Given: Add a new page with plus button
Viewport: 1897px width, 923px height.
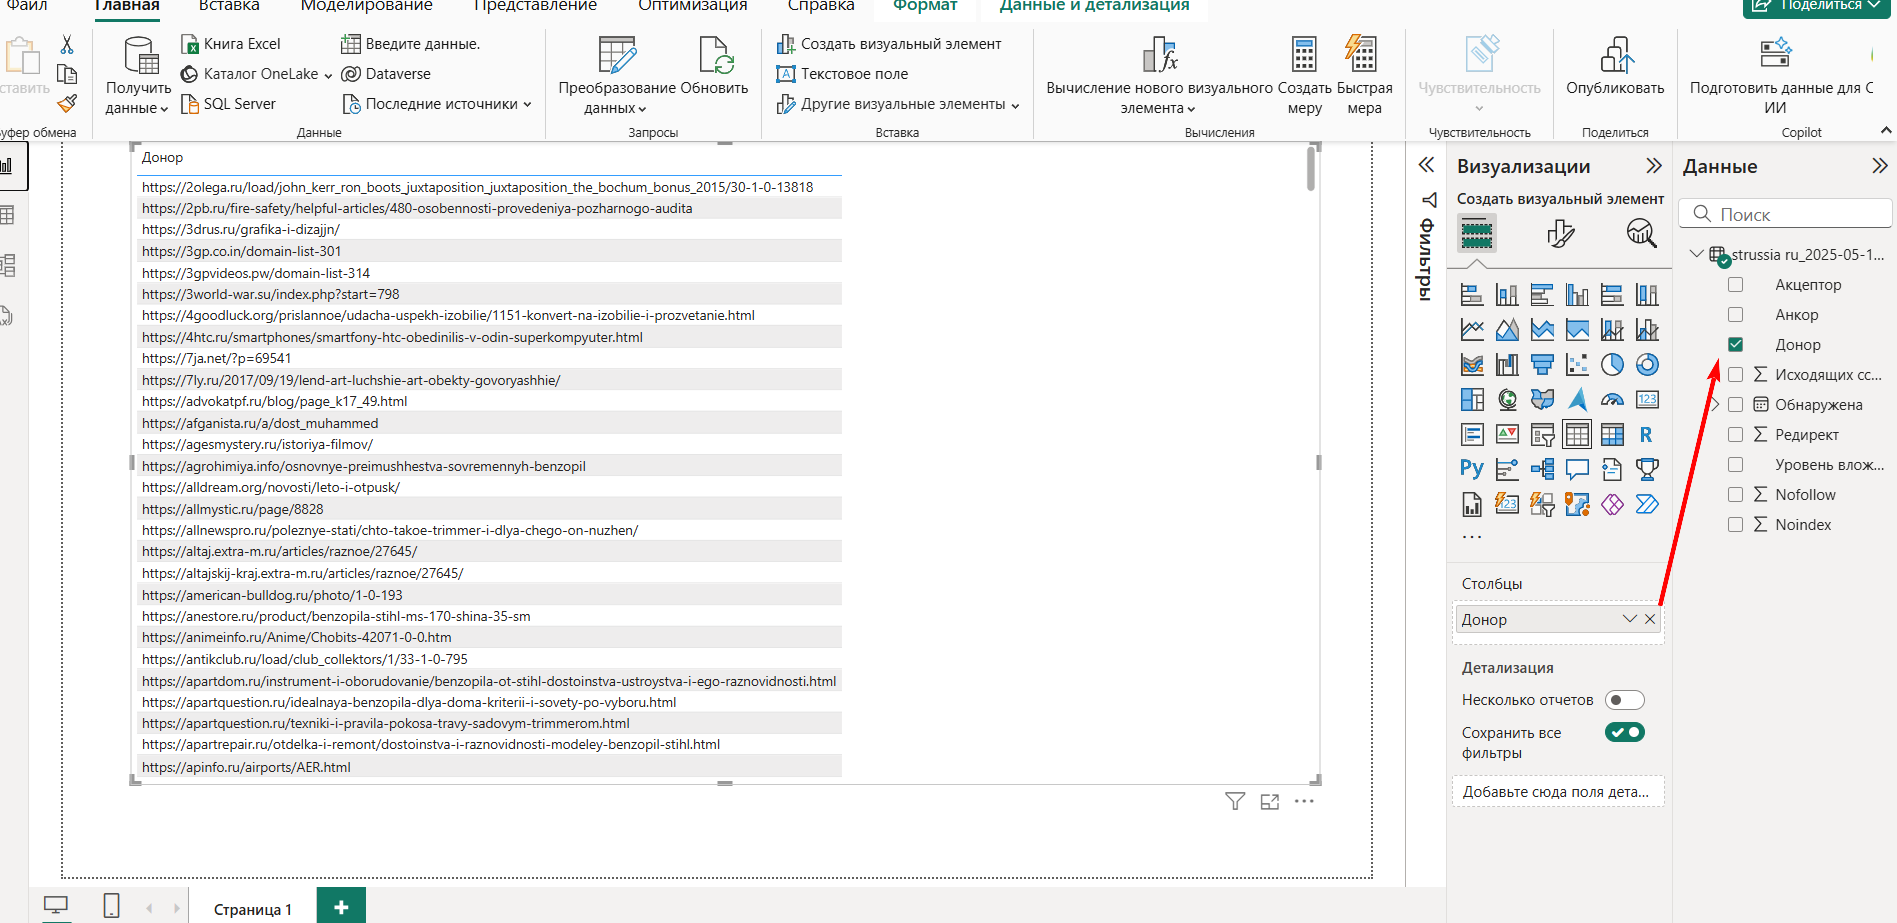Looking at the screenshot, I should [341, 907].
